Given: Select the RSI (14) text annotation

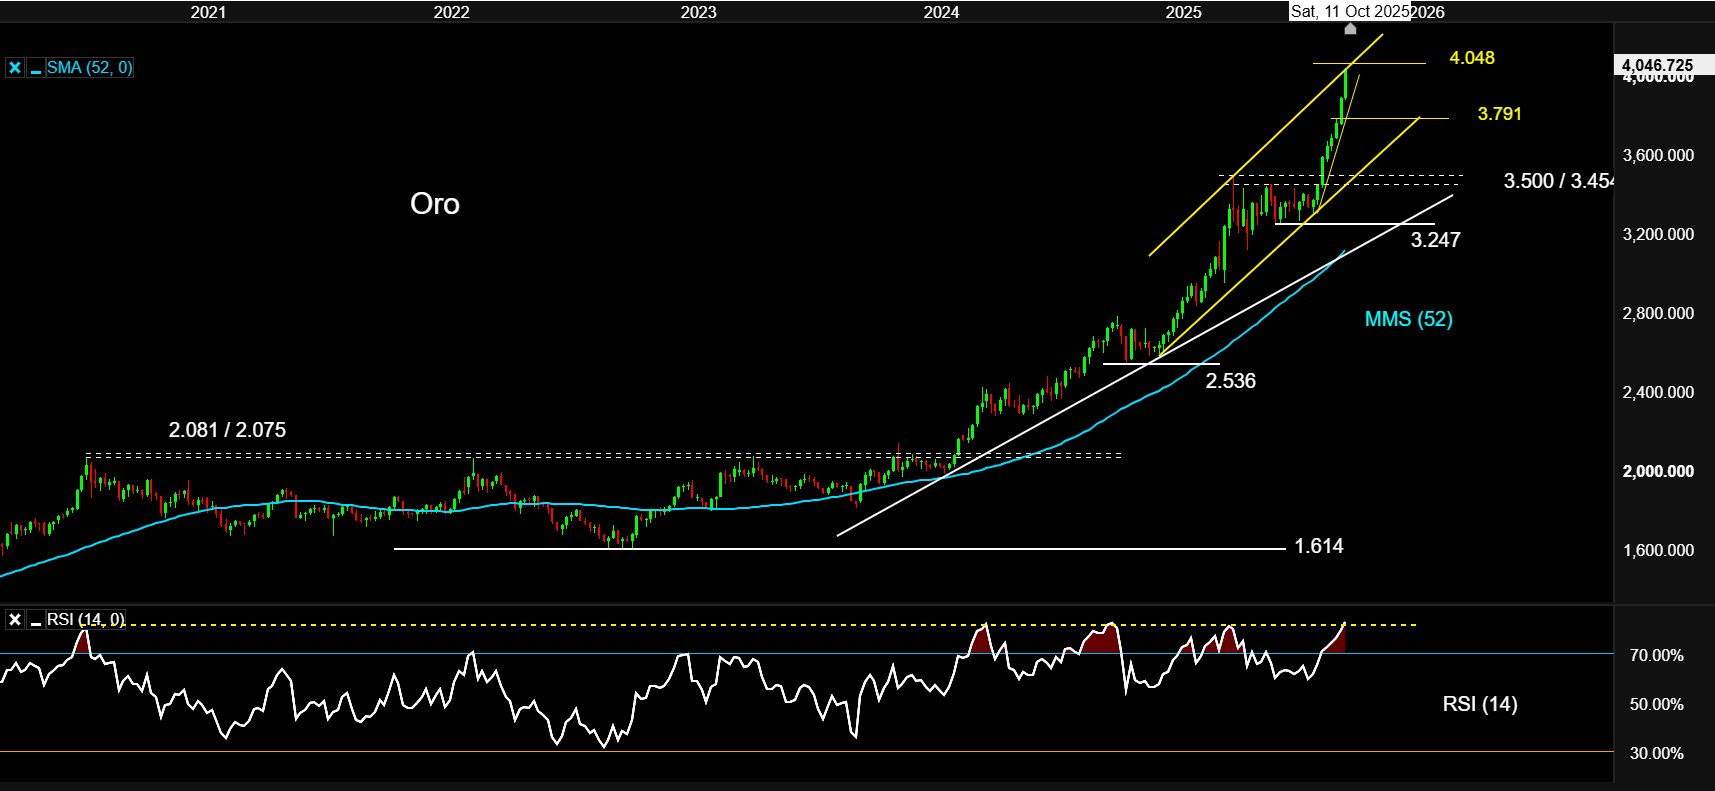Looking at the screenshot, I should tap(1479, 704).
